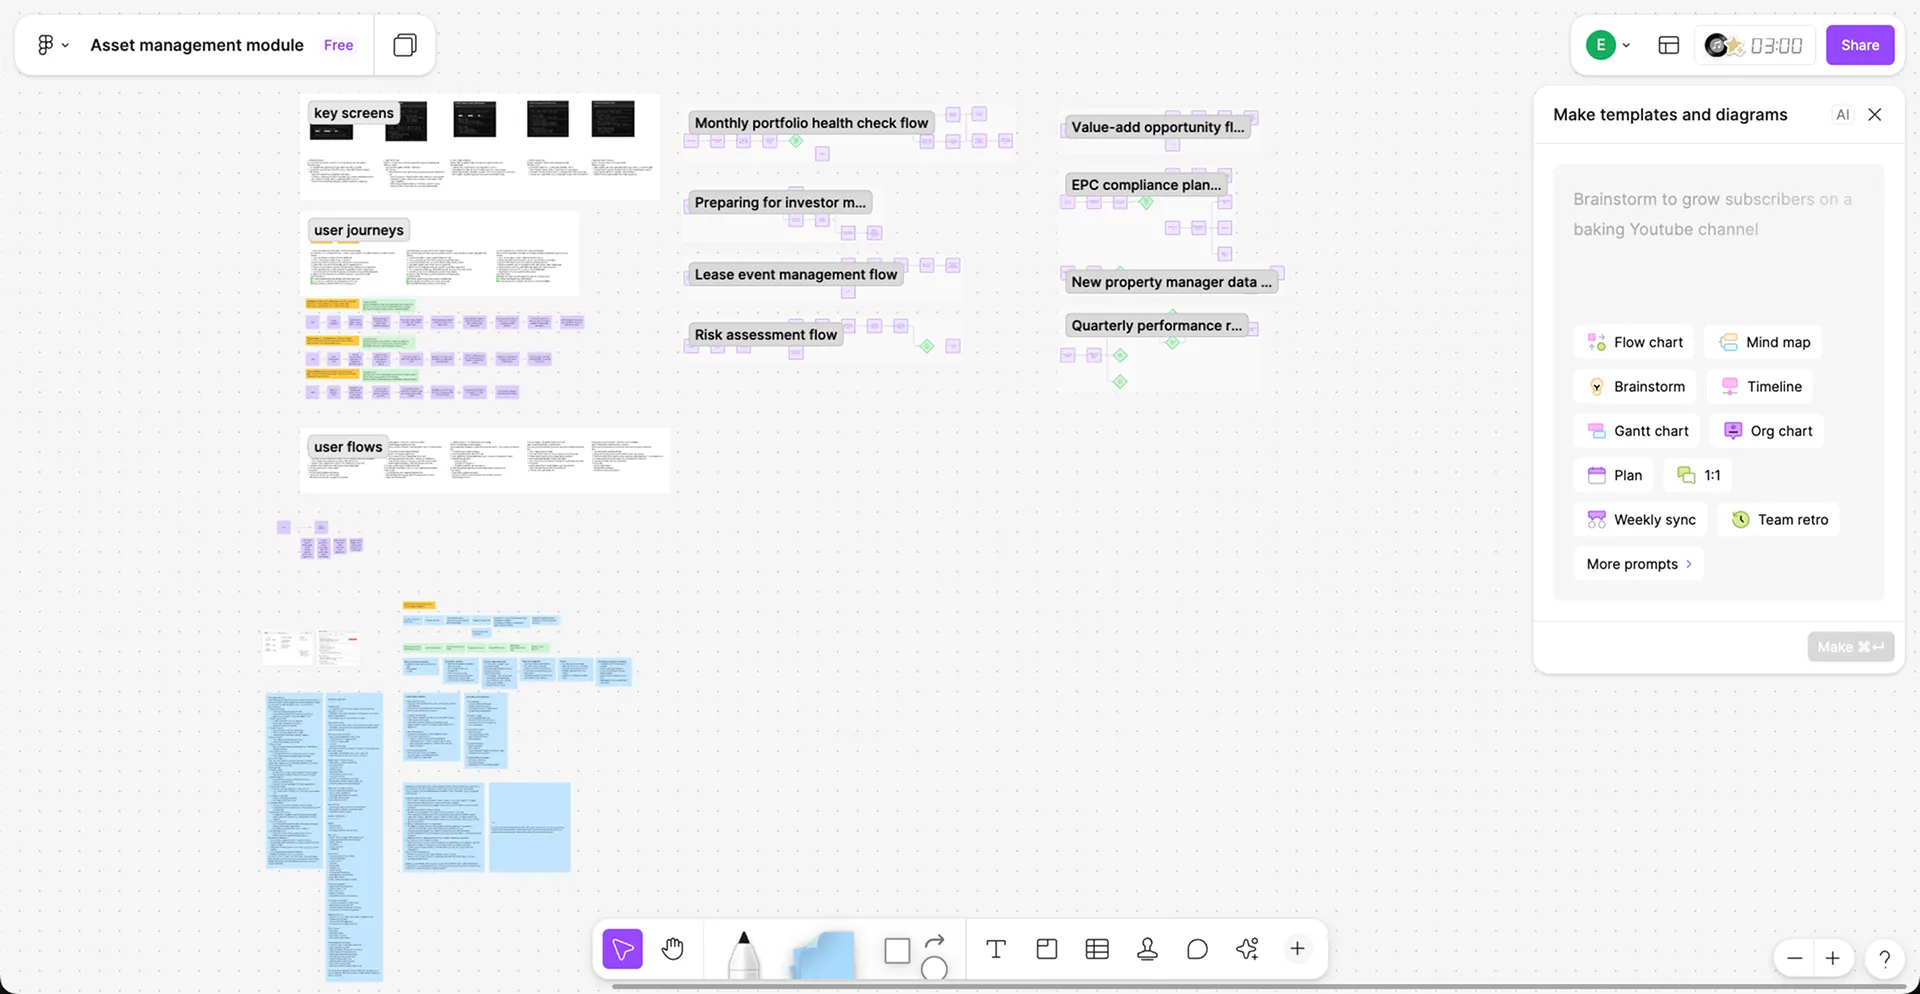
Task: Open the account menu next to avatar E
Action: (1625, 45)
